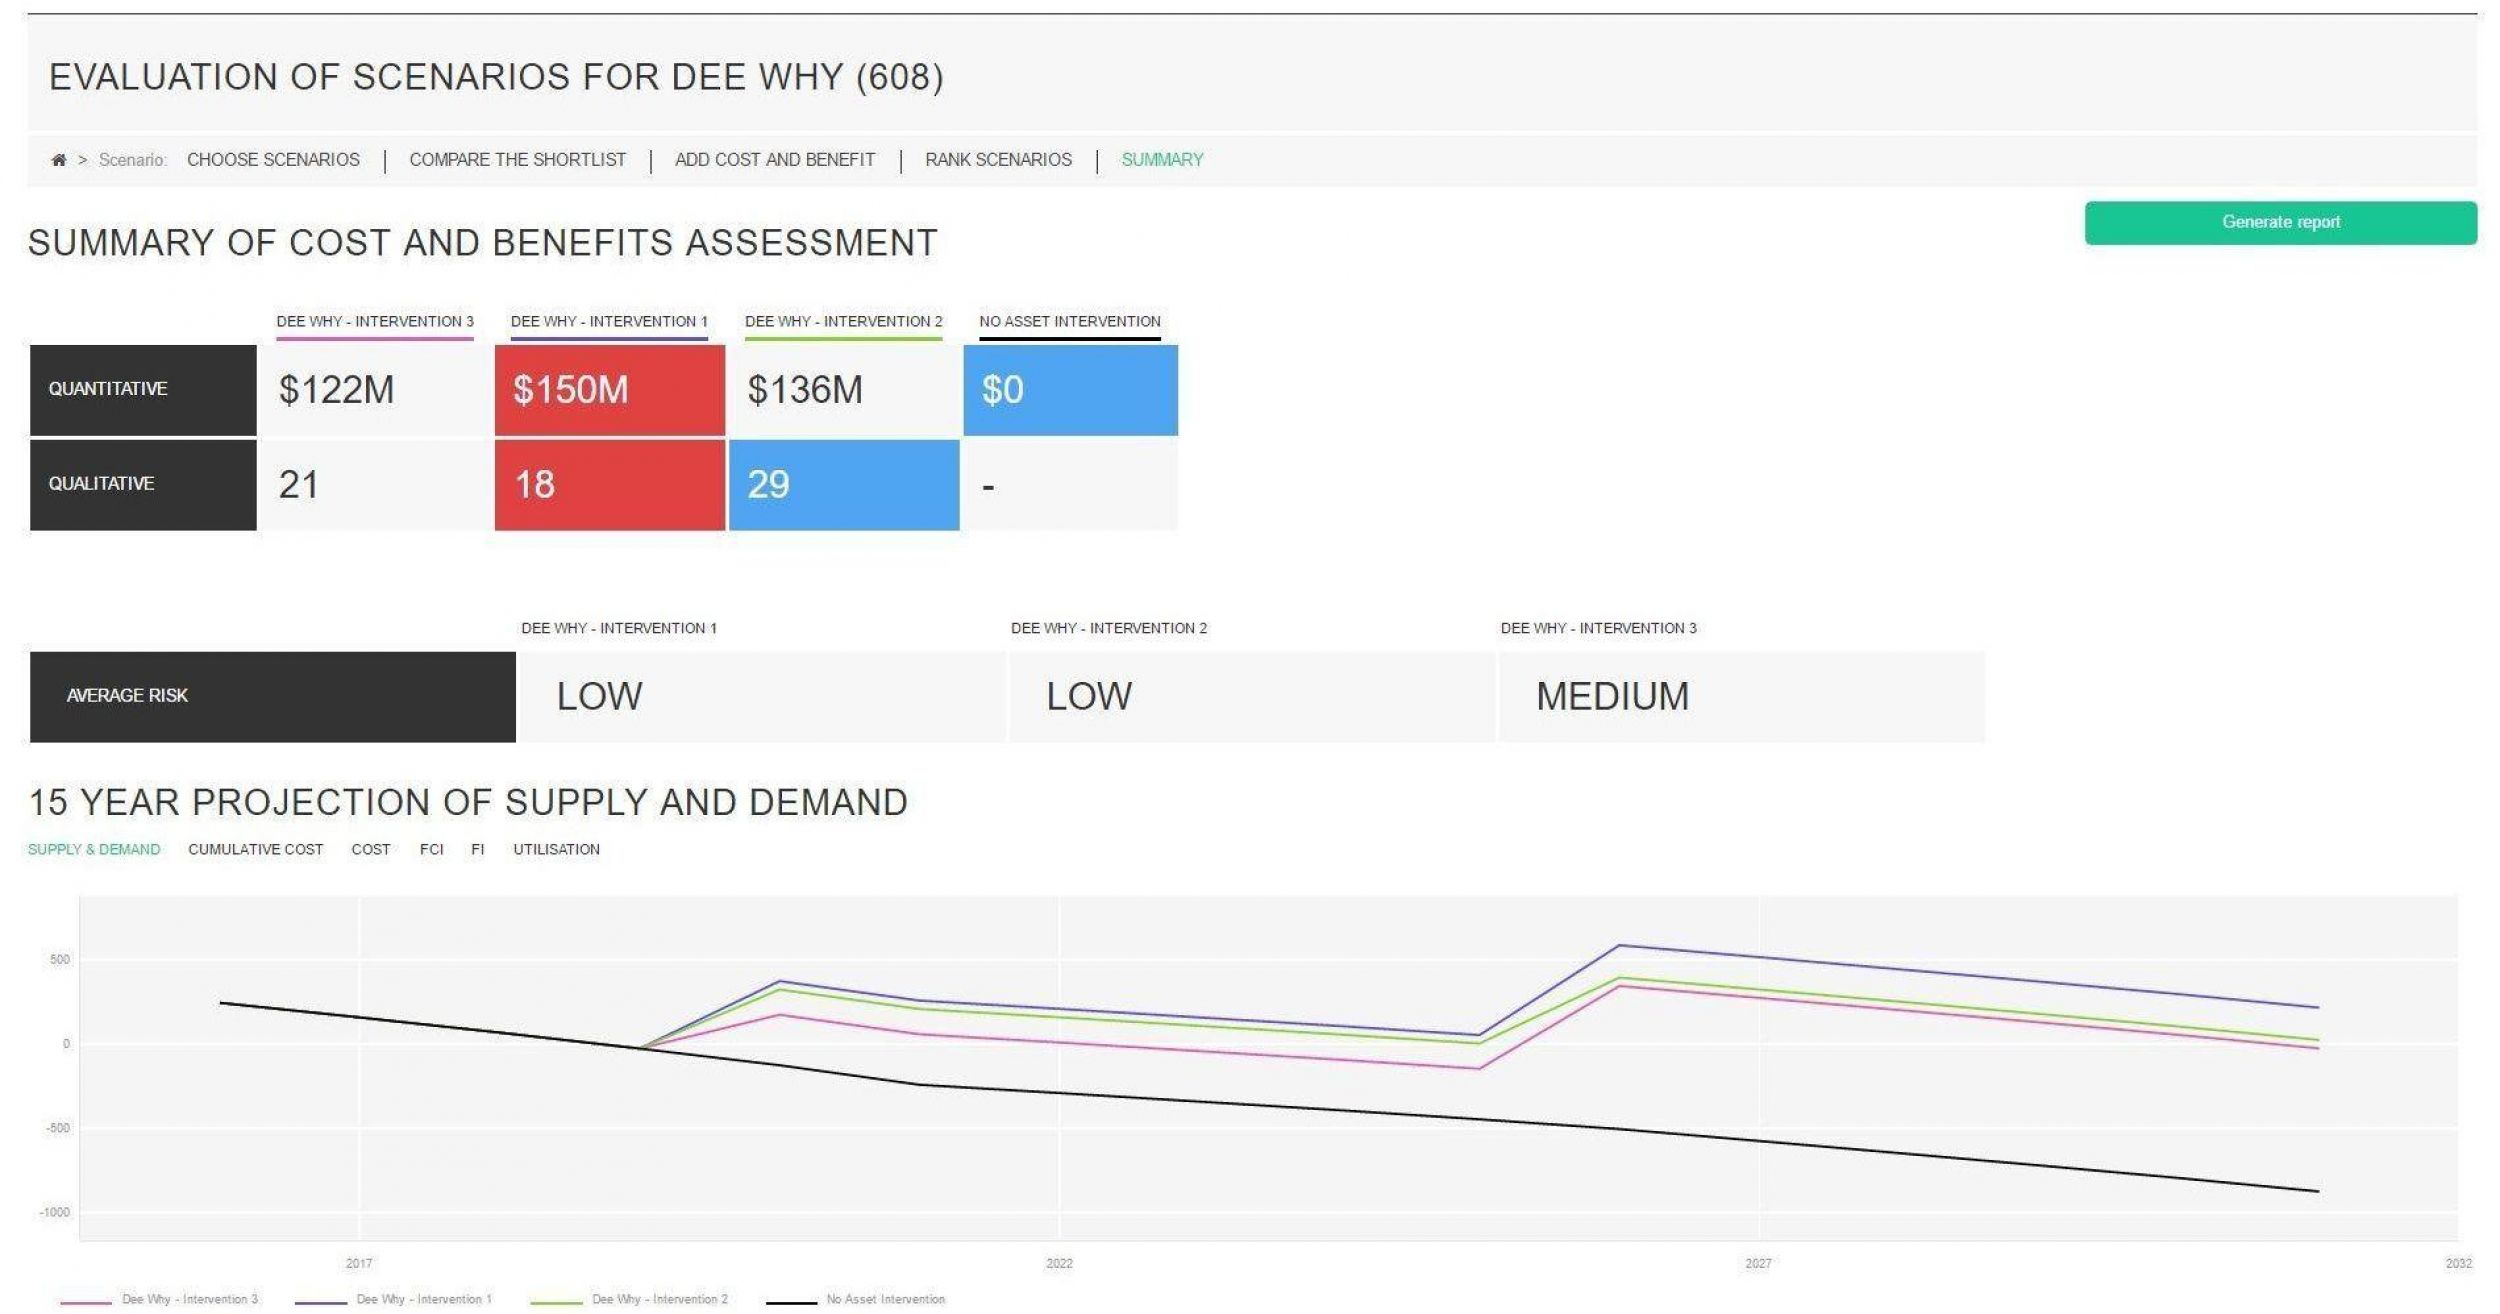Switch chart to Cost view

pos(370,849)
